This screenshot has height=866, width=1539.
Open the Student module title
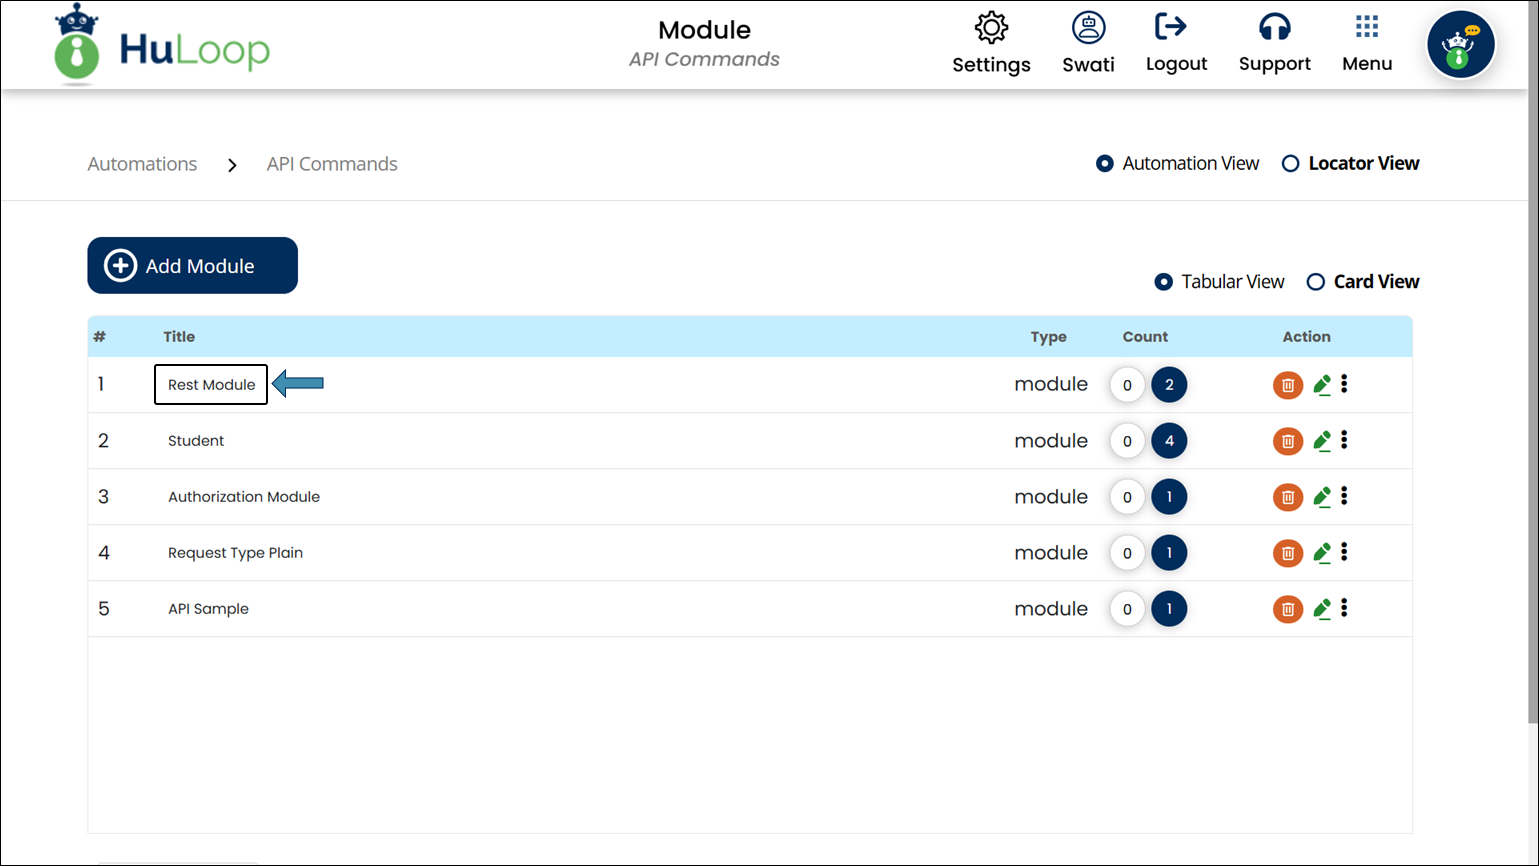click(196, 441)
